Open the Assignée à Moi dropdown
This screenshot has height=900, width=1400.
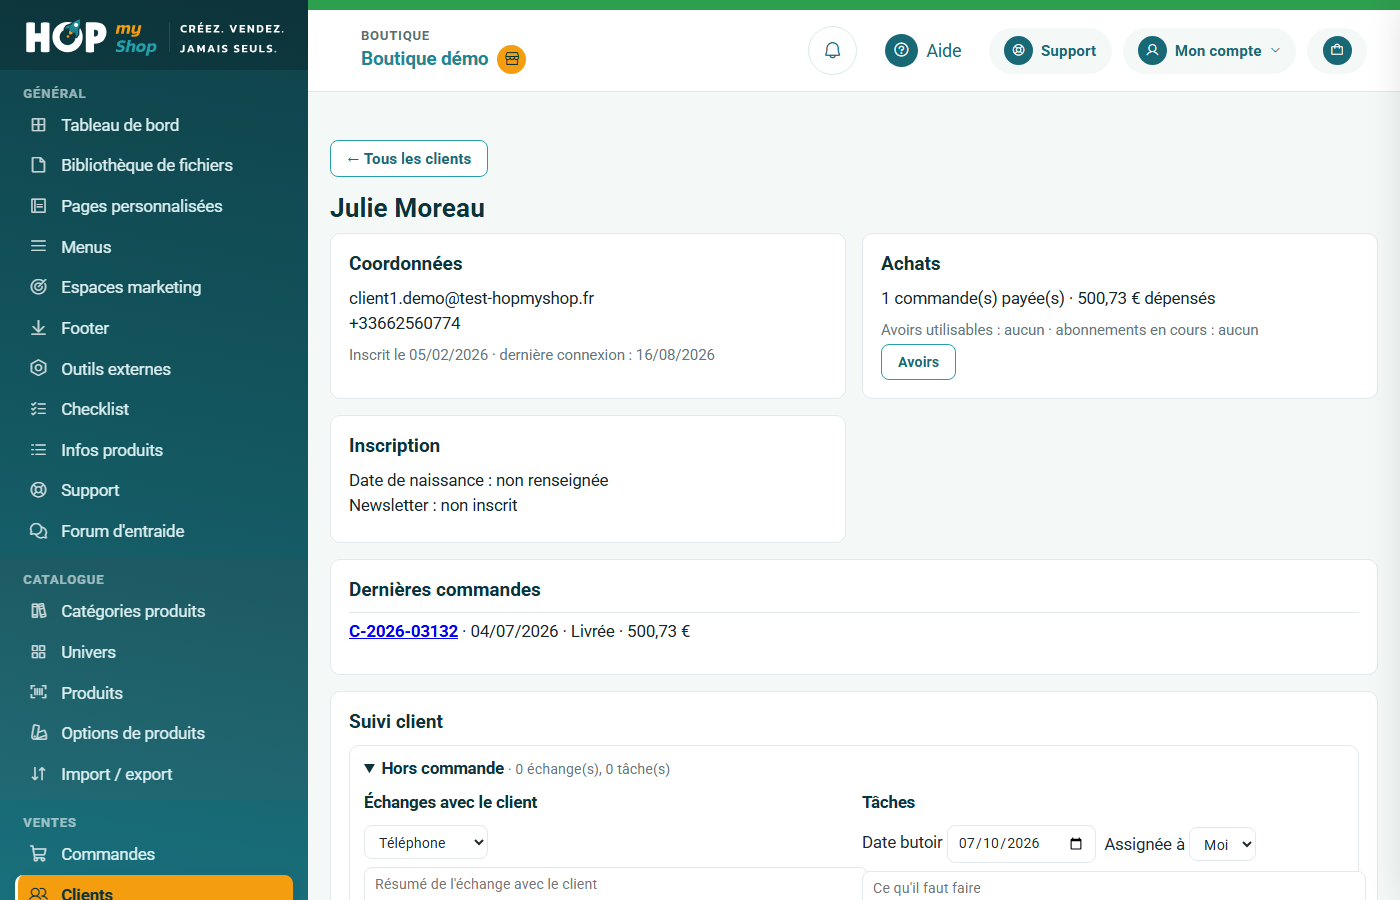coord(1222,844)
